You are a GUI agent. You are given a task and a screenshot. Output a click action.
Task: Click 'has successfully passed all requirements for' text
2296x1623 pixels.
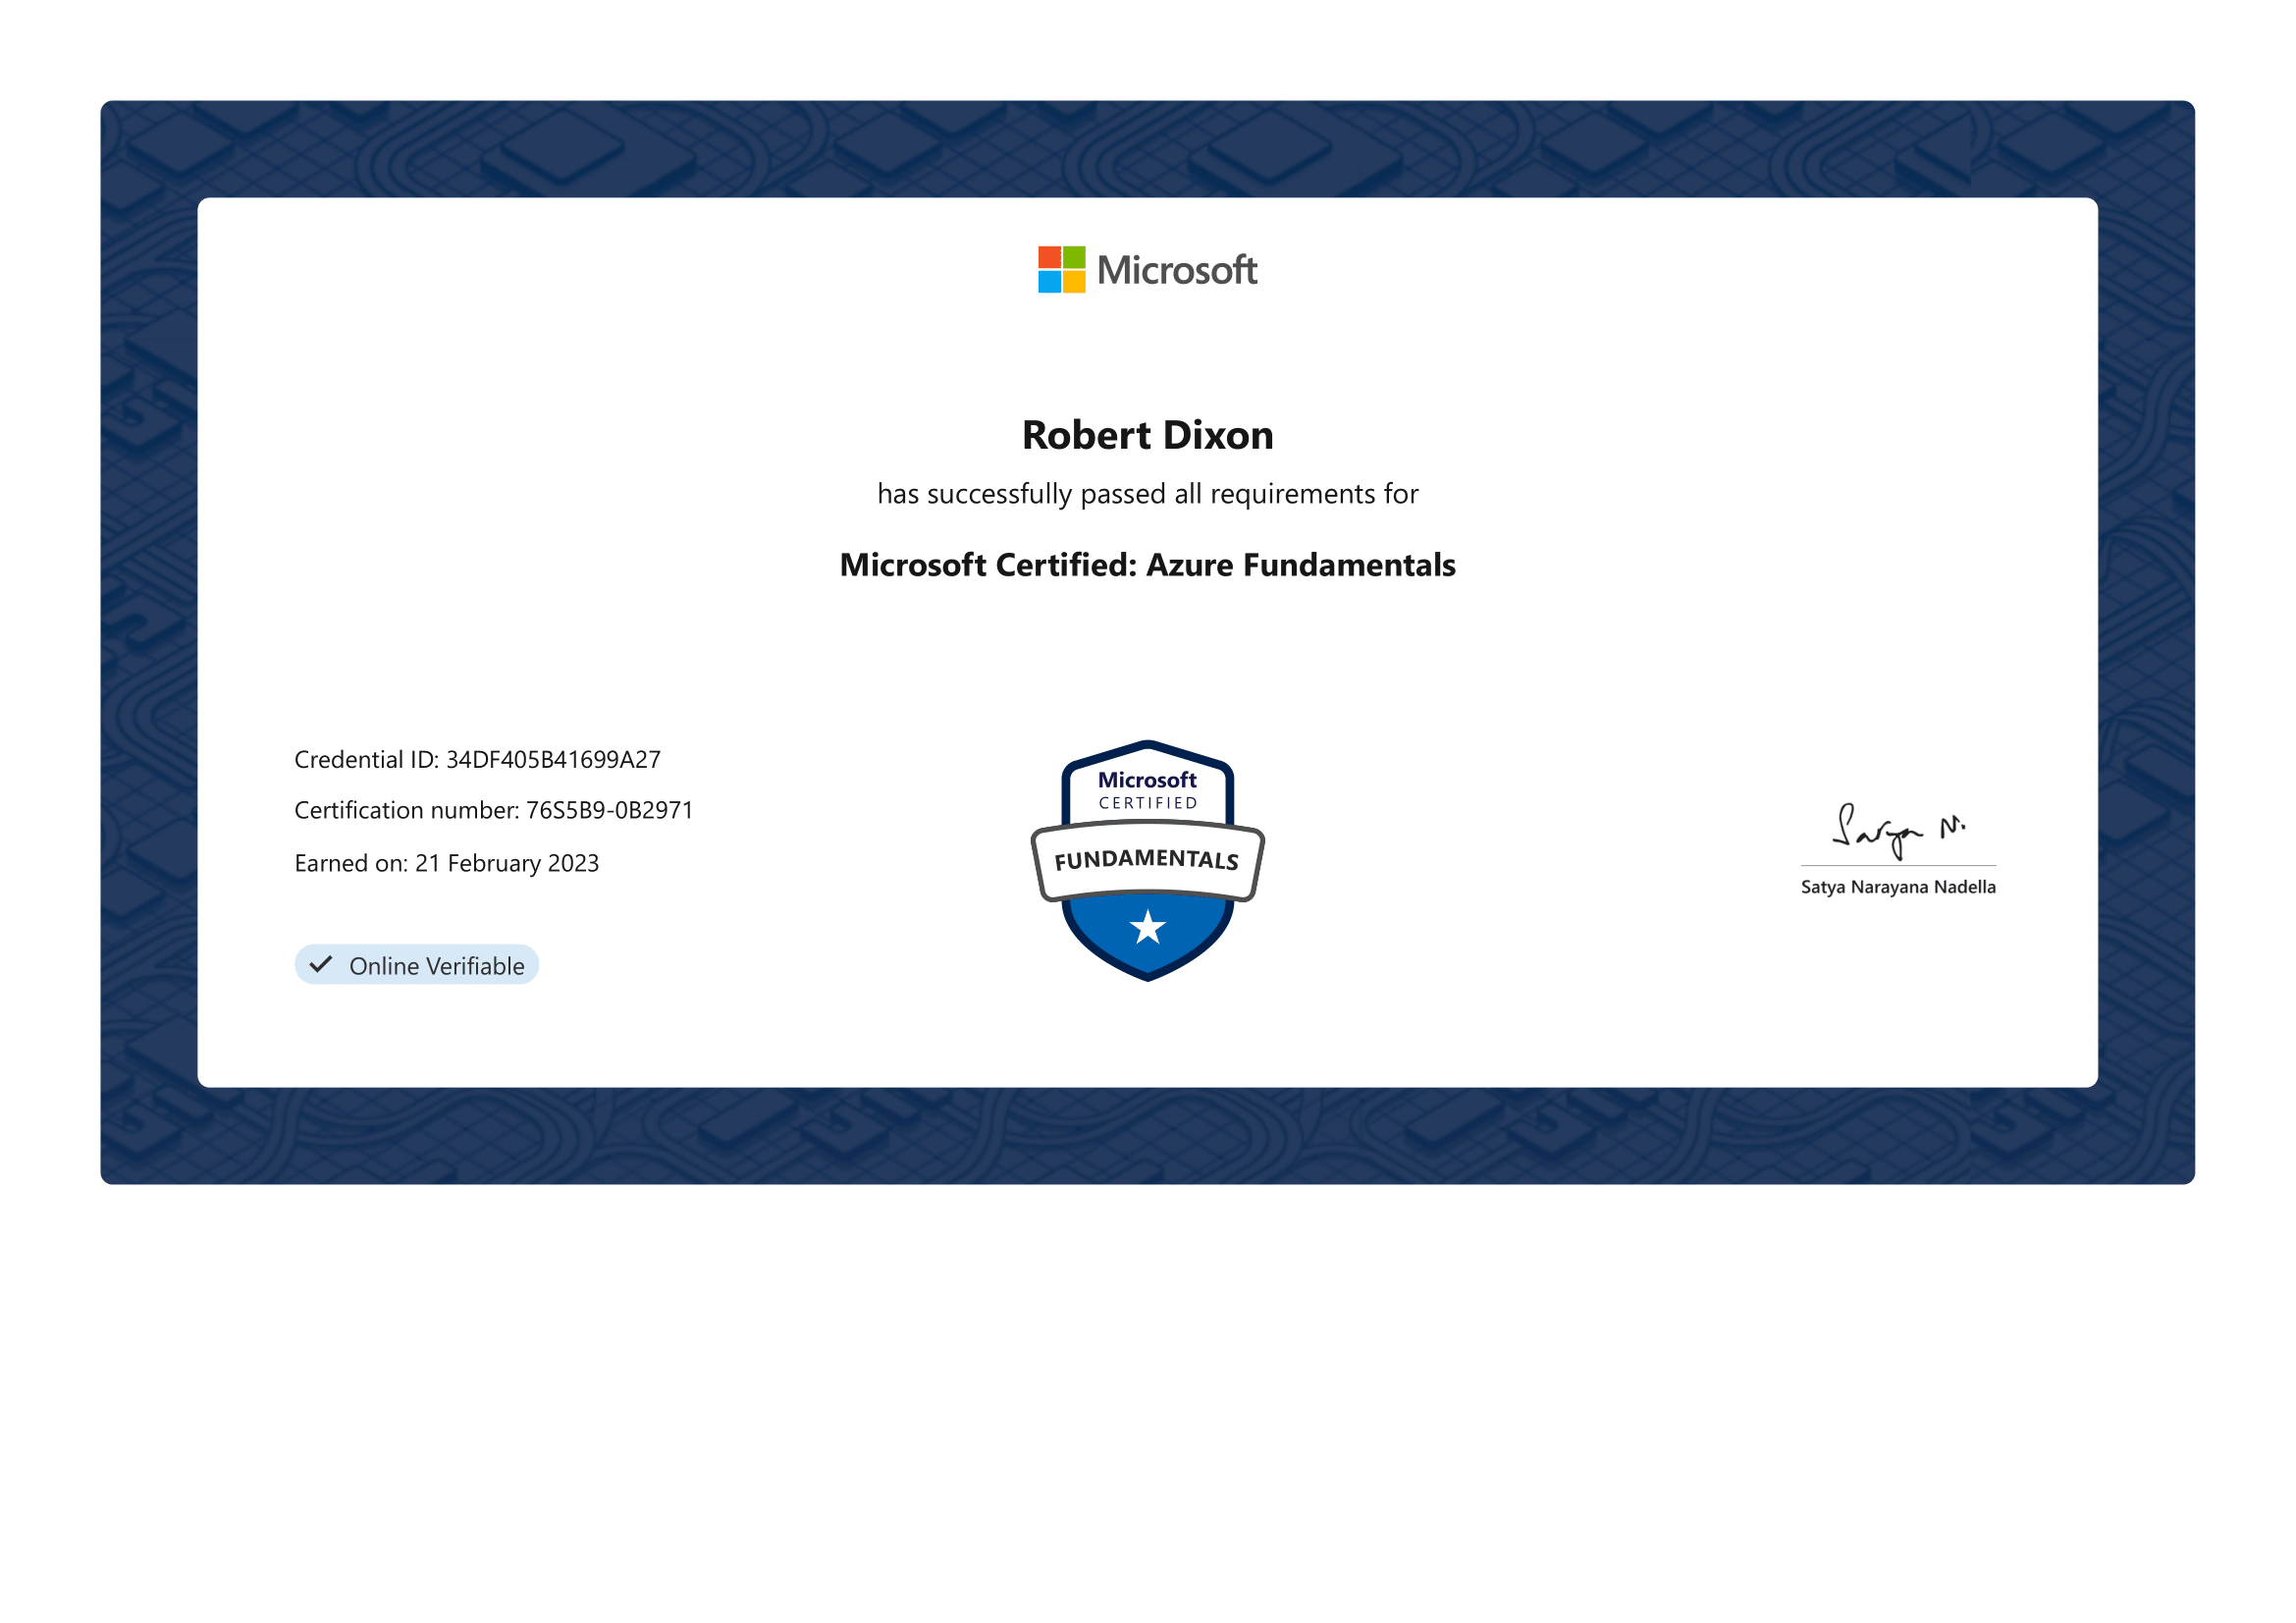(x=1147, y=494)
